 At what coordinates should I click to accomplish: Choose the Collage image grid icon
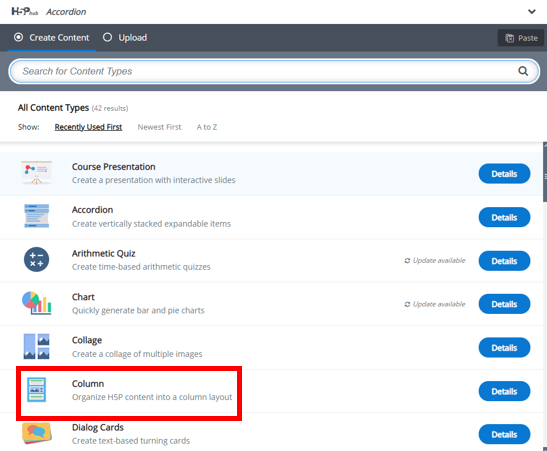pos(36,346)
